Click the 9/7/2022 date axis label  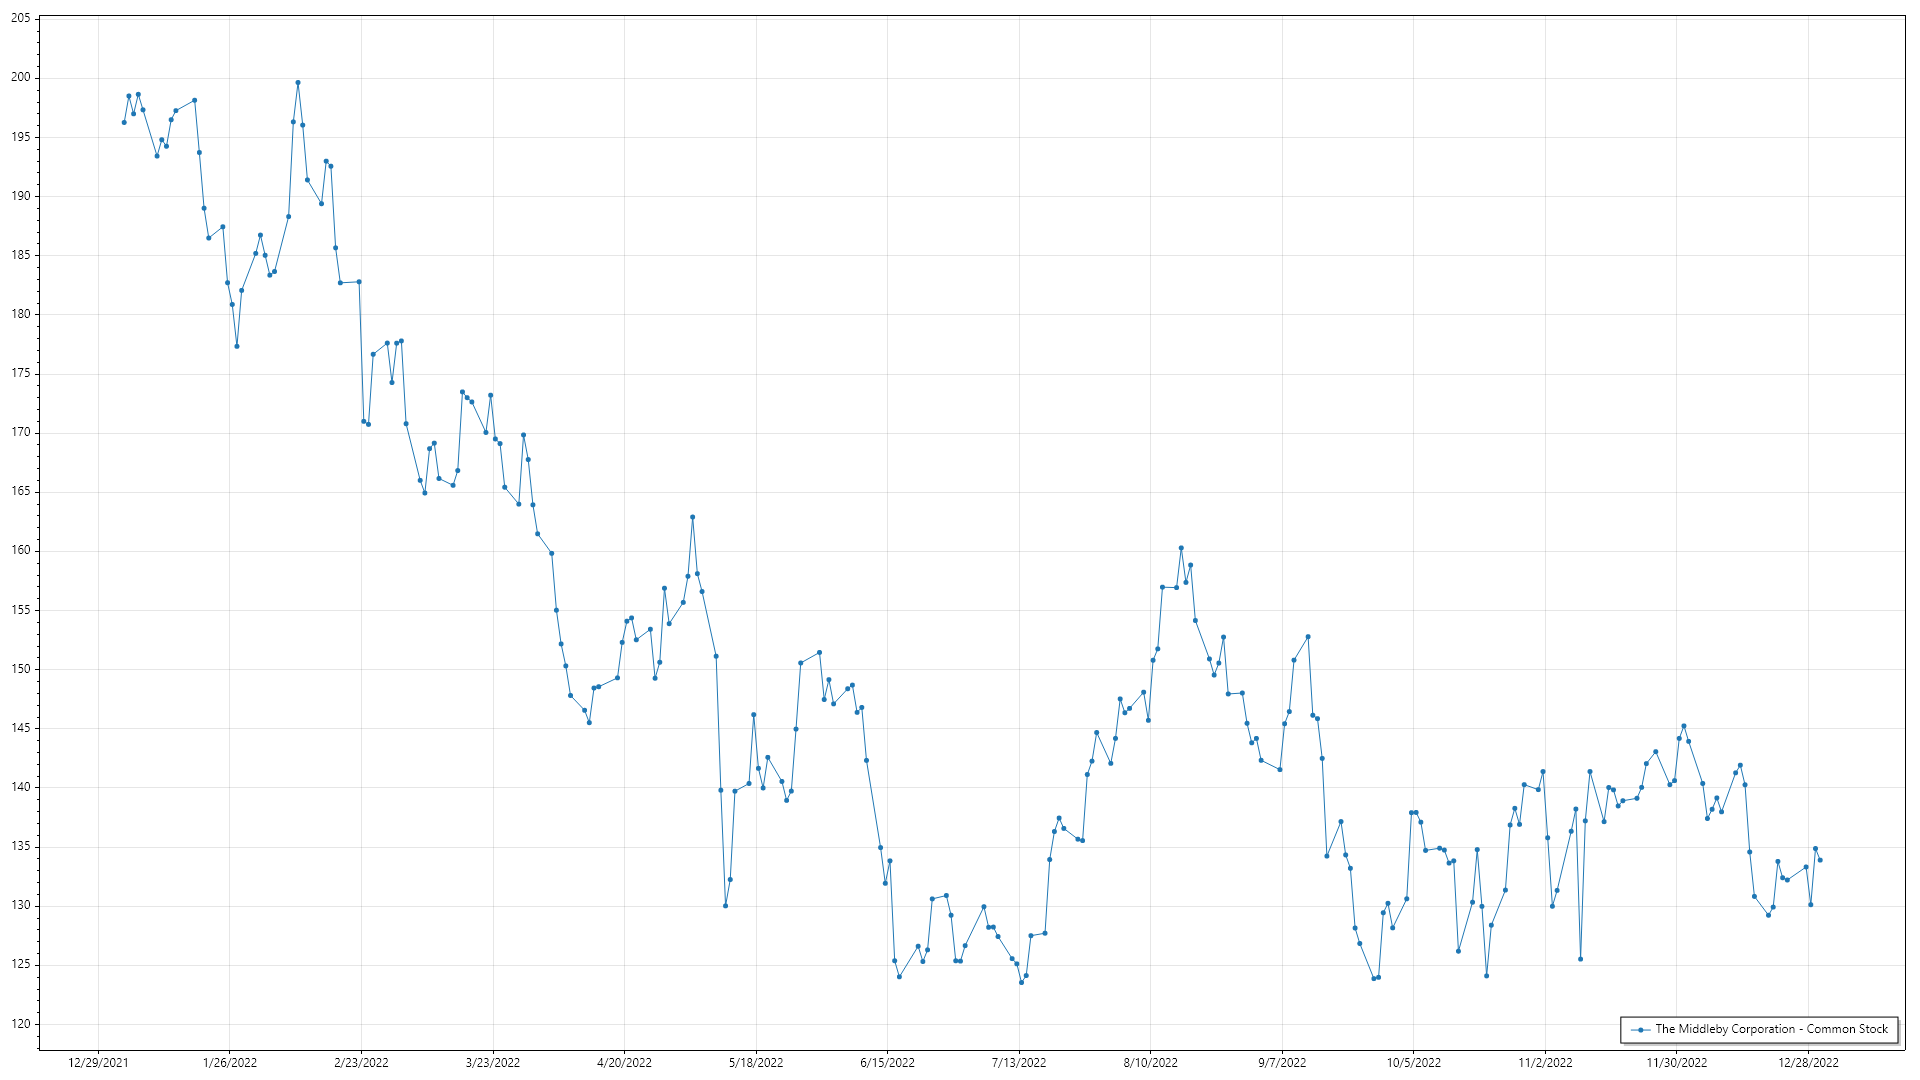tap(1282, 1063)
